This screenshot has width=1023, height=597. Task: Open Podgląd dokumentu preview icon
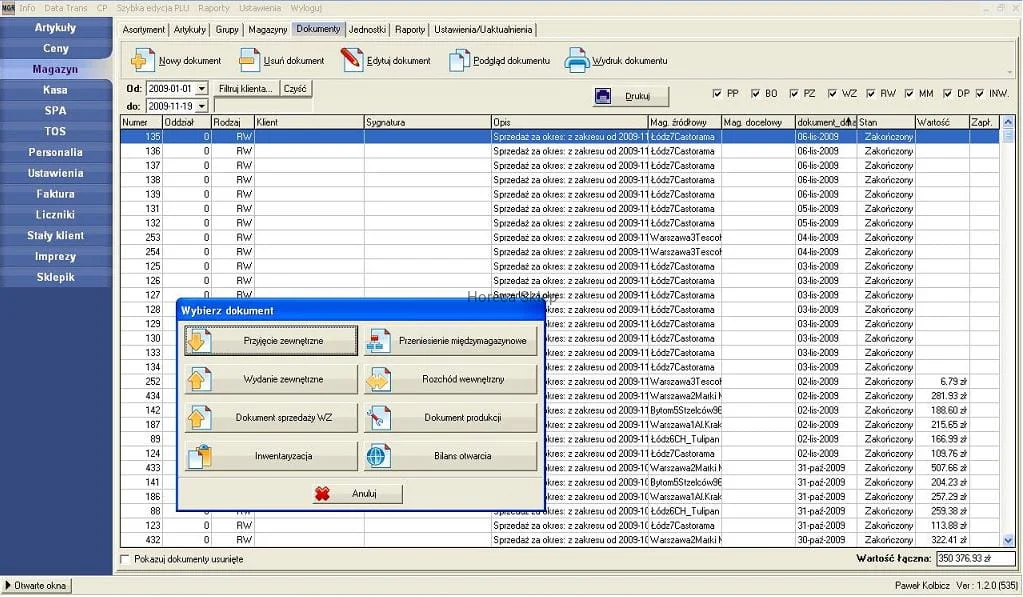[x=458, y=61]
